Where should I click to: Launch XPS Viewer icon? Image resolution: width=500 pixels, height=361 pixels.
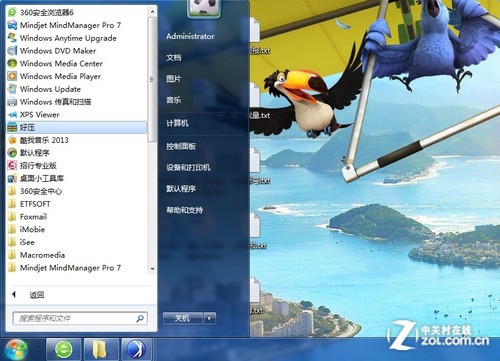pos(12,114)
